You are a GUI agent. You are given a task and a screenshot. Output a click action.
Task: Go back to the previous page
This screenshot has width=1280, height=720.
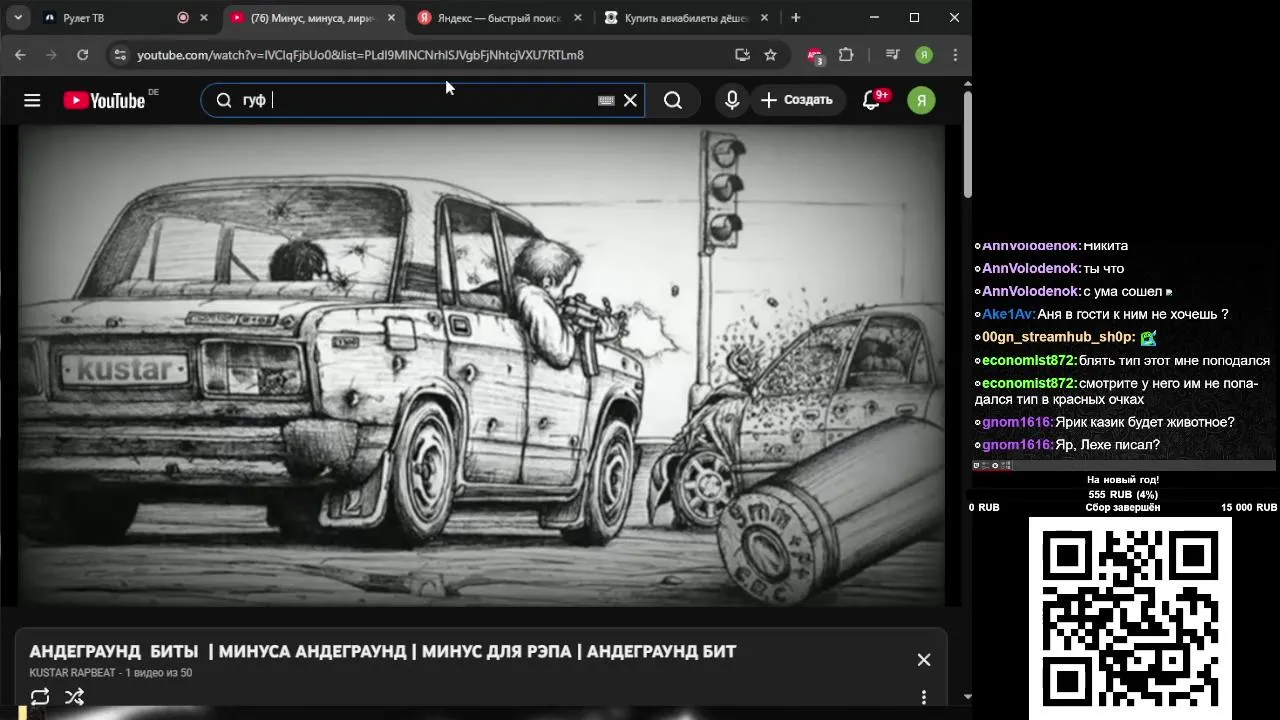click(20, 55)
